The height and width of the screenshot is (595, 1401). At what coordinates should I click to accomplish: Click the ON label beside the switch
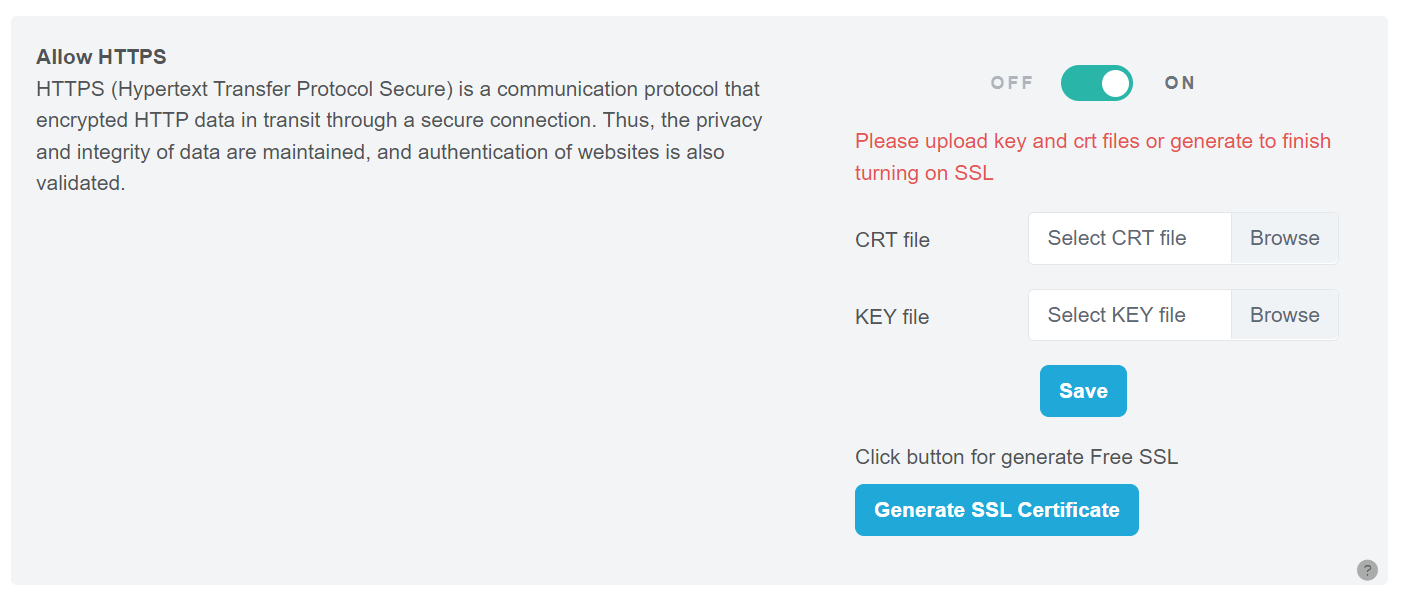[x=1180, y=83]
